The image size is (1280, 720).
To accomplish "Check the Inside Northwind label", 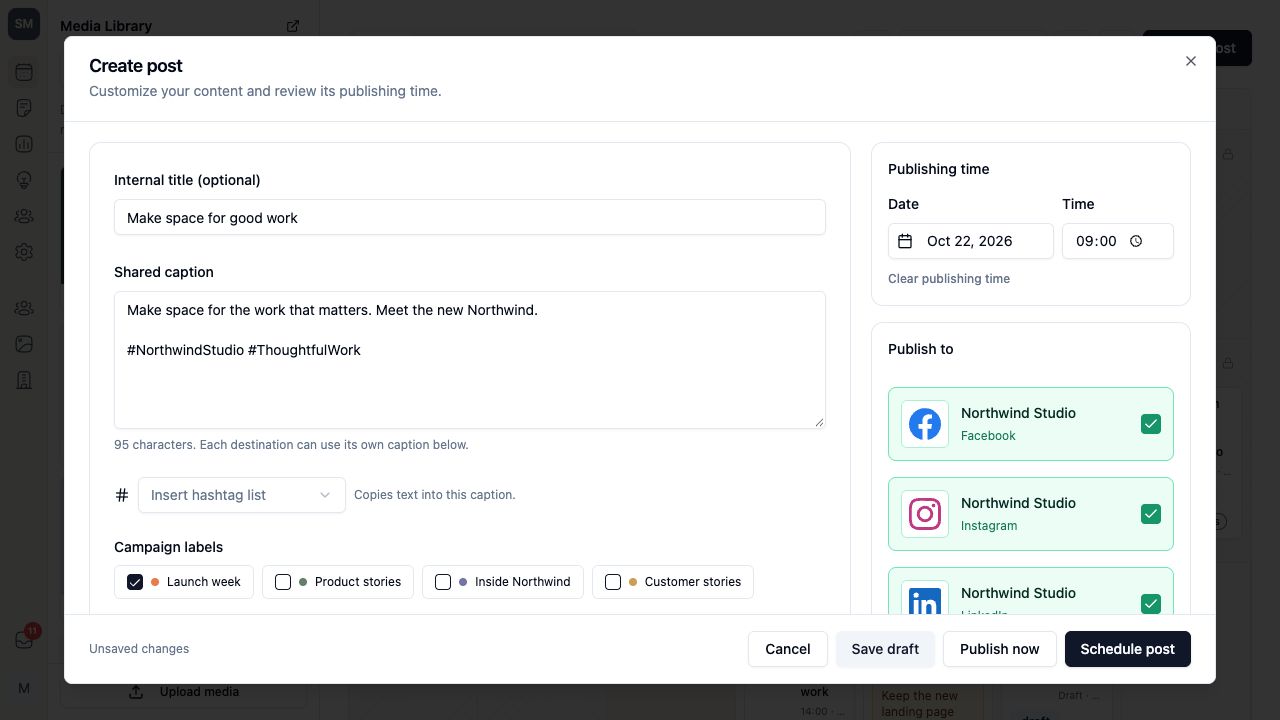I will [443, 582].
